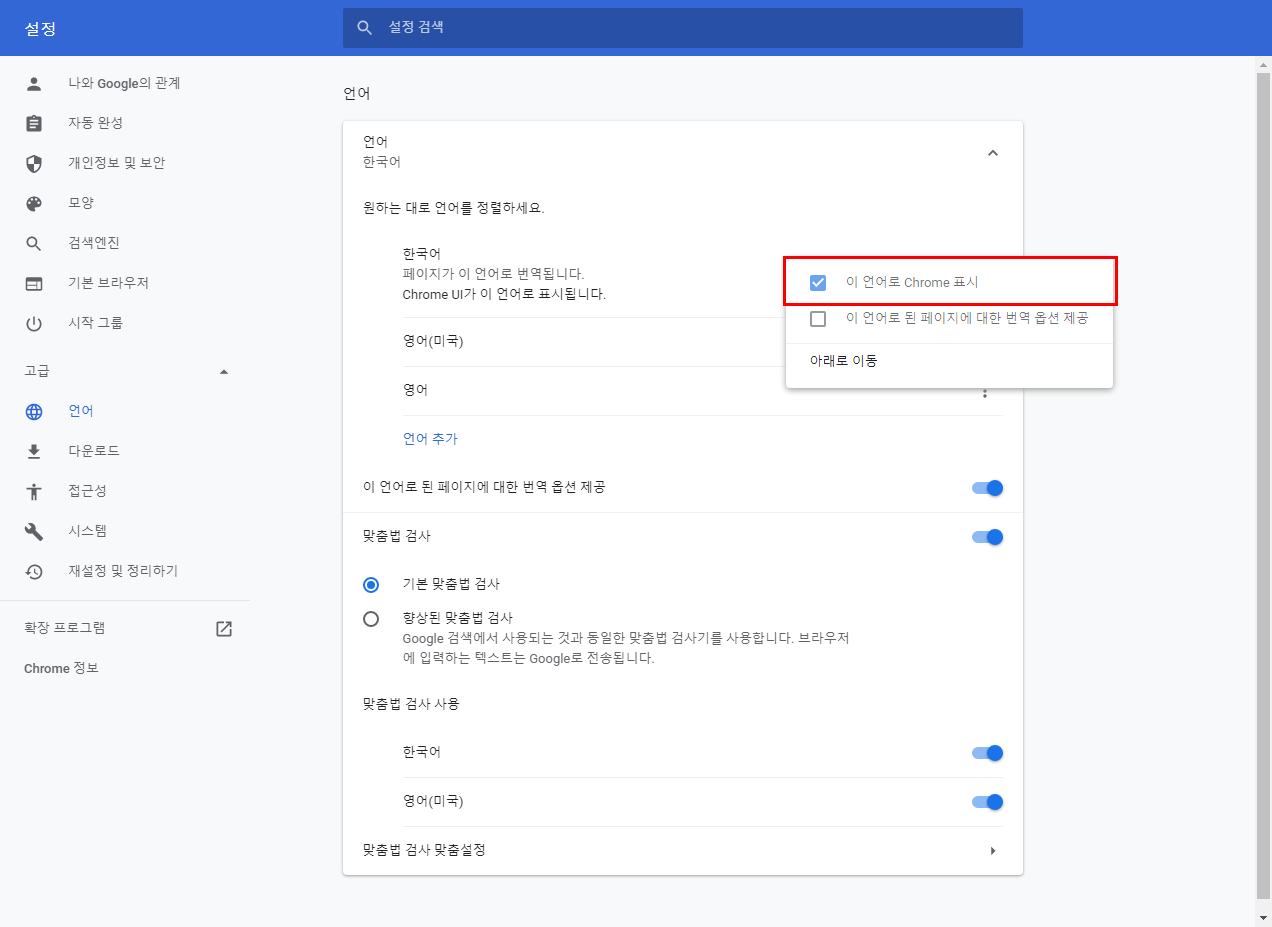
Task: Click the person icon for 나와 Google의 관계
Action: click(34, 84)
